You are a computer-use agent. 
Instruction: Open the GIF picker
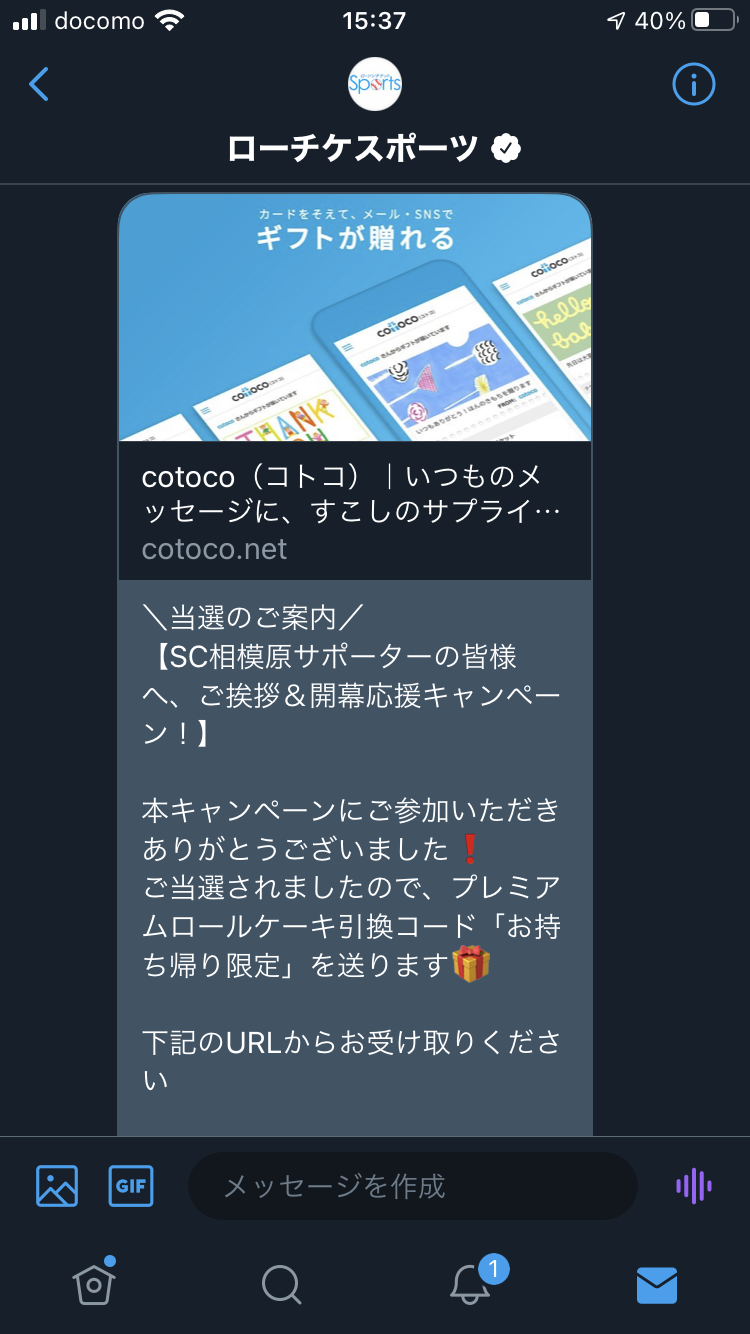point(131,1186)
